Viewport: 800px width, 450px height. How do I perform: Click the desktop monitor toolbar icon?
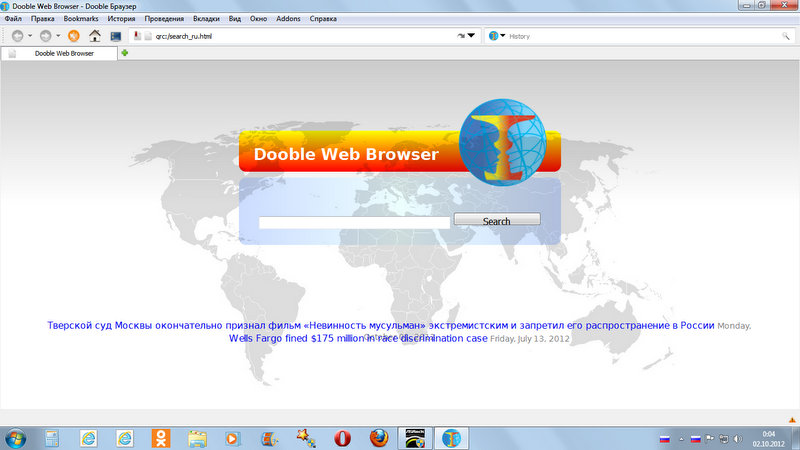click(x=116, y=36)
